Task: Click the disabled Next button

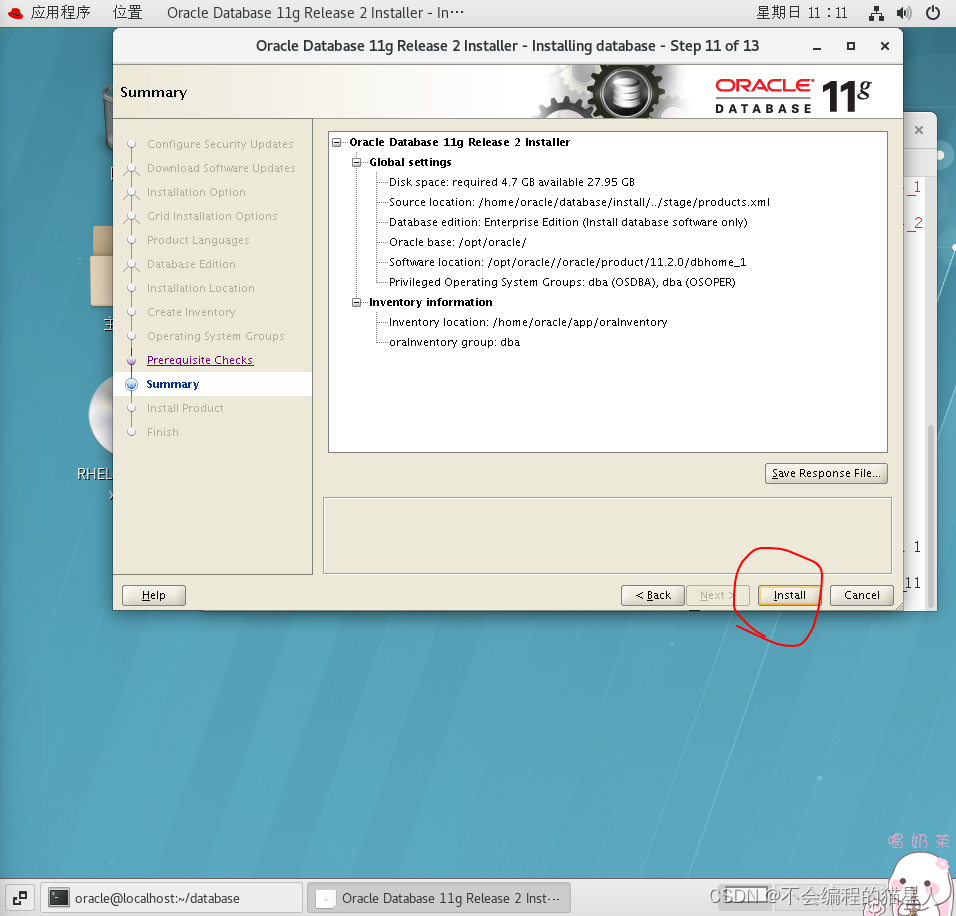Action: pos(718,595)
